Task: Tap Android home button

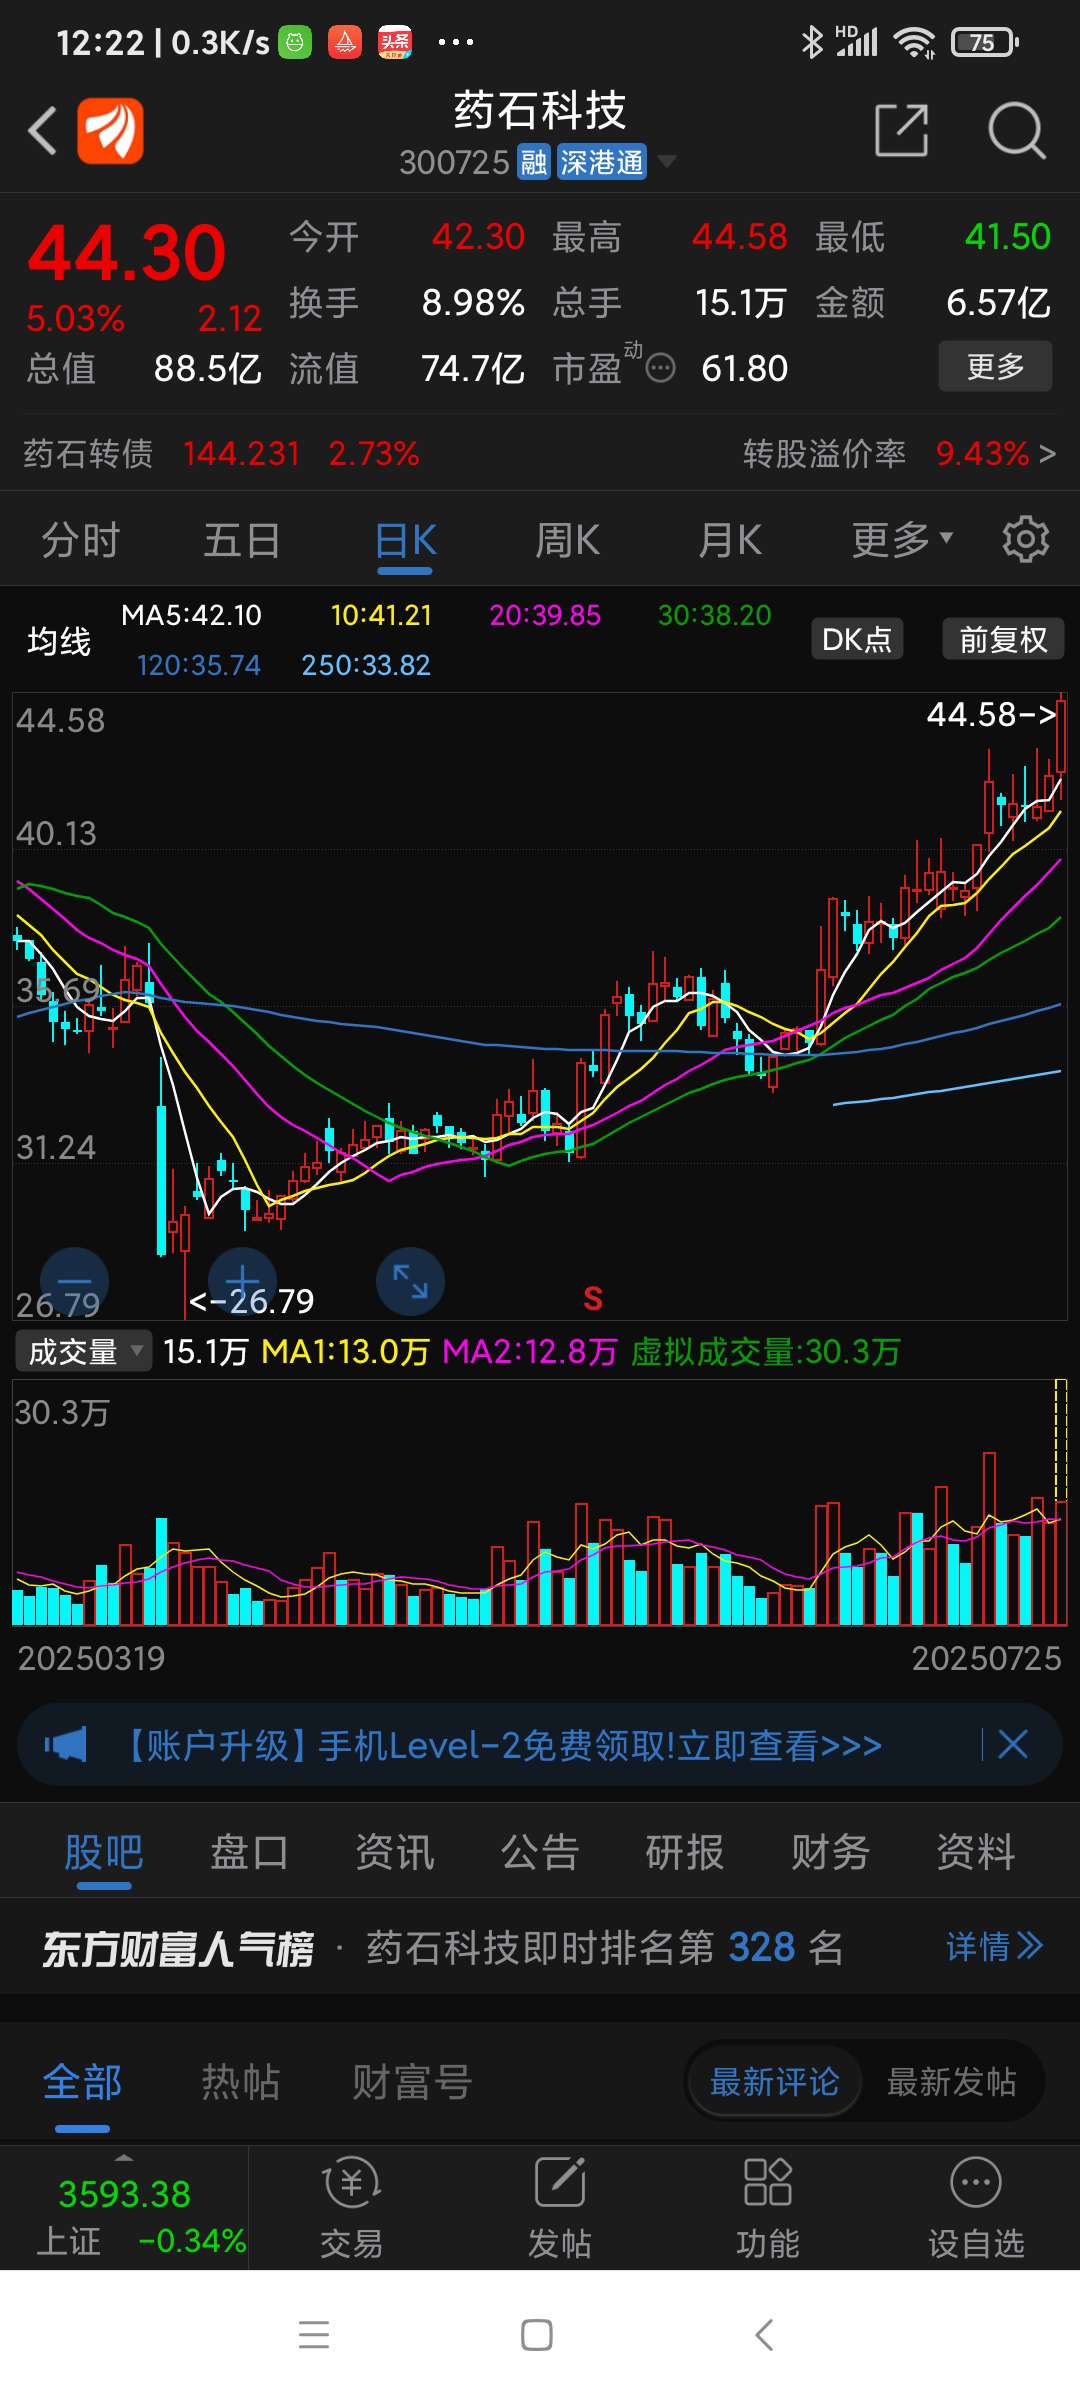Action: [537, 2335]
